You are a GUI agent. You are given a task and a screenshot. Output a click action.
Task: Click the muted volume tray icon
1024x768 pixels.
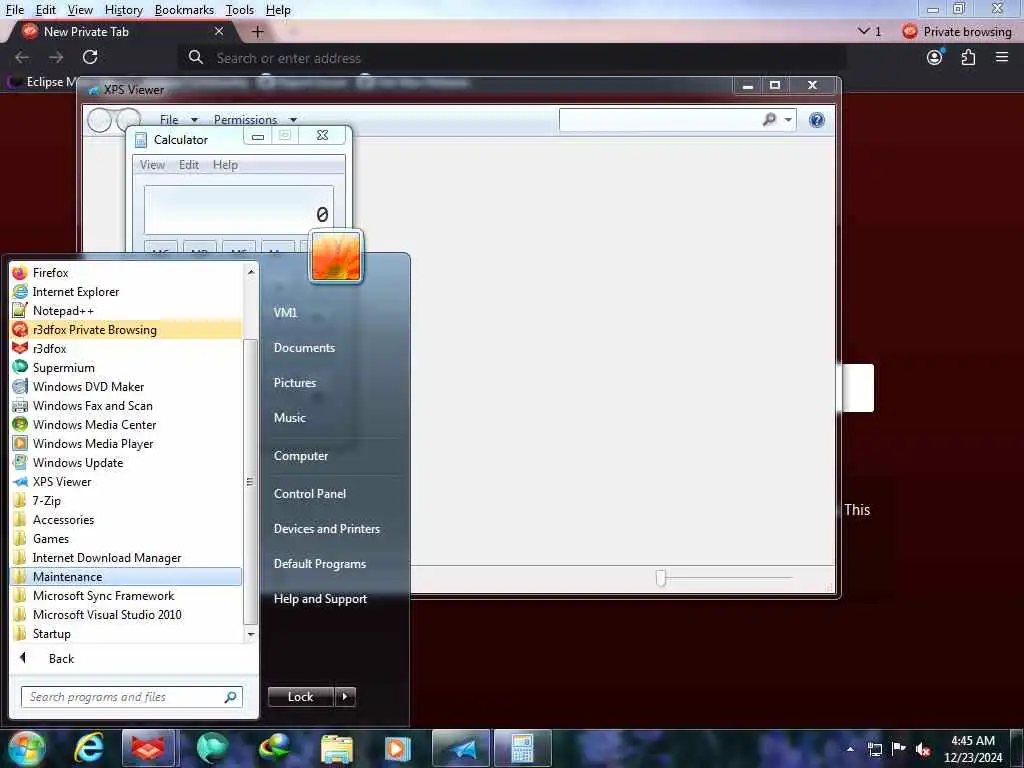coord(923,749)
